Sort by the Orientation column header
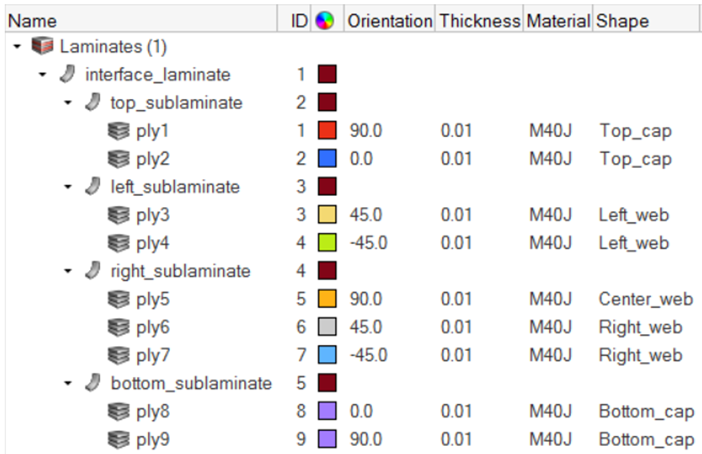The width and height of the screenshot is (702, 454). [390, 21]
